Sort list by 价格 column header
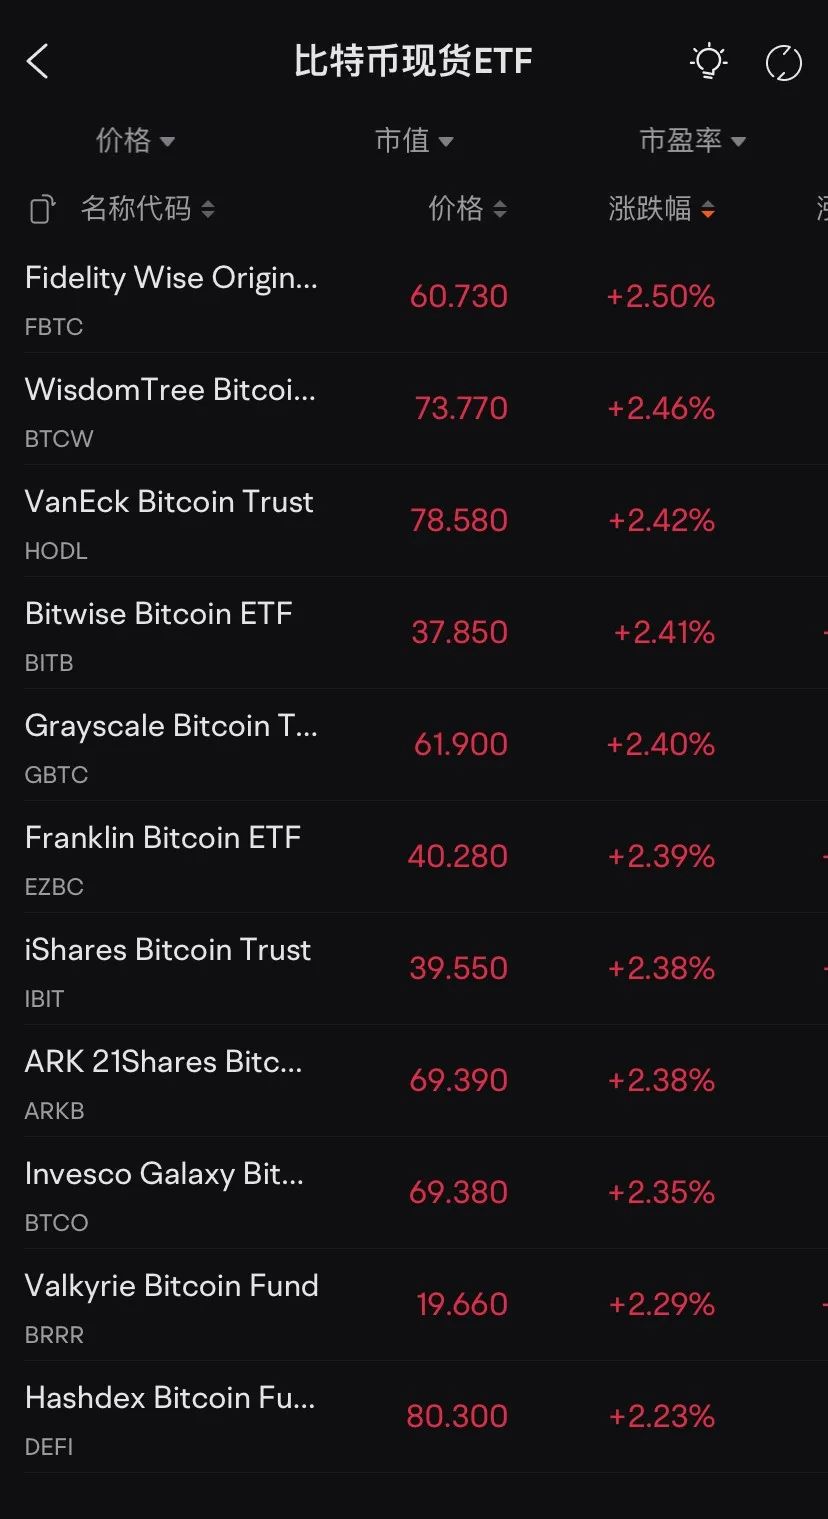Image resolution: width=828 pixels, height=1519 pixels. [x=467, y=208]
